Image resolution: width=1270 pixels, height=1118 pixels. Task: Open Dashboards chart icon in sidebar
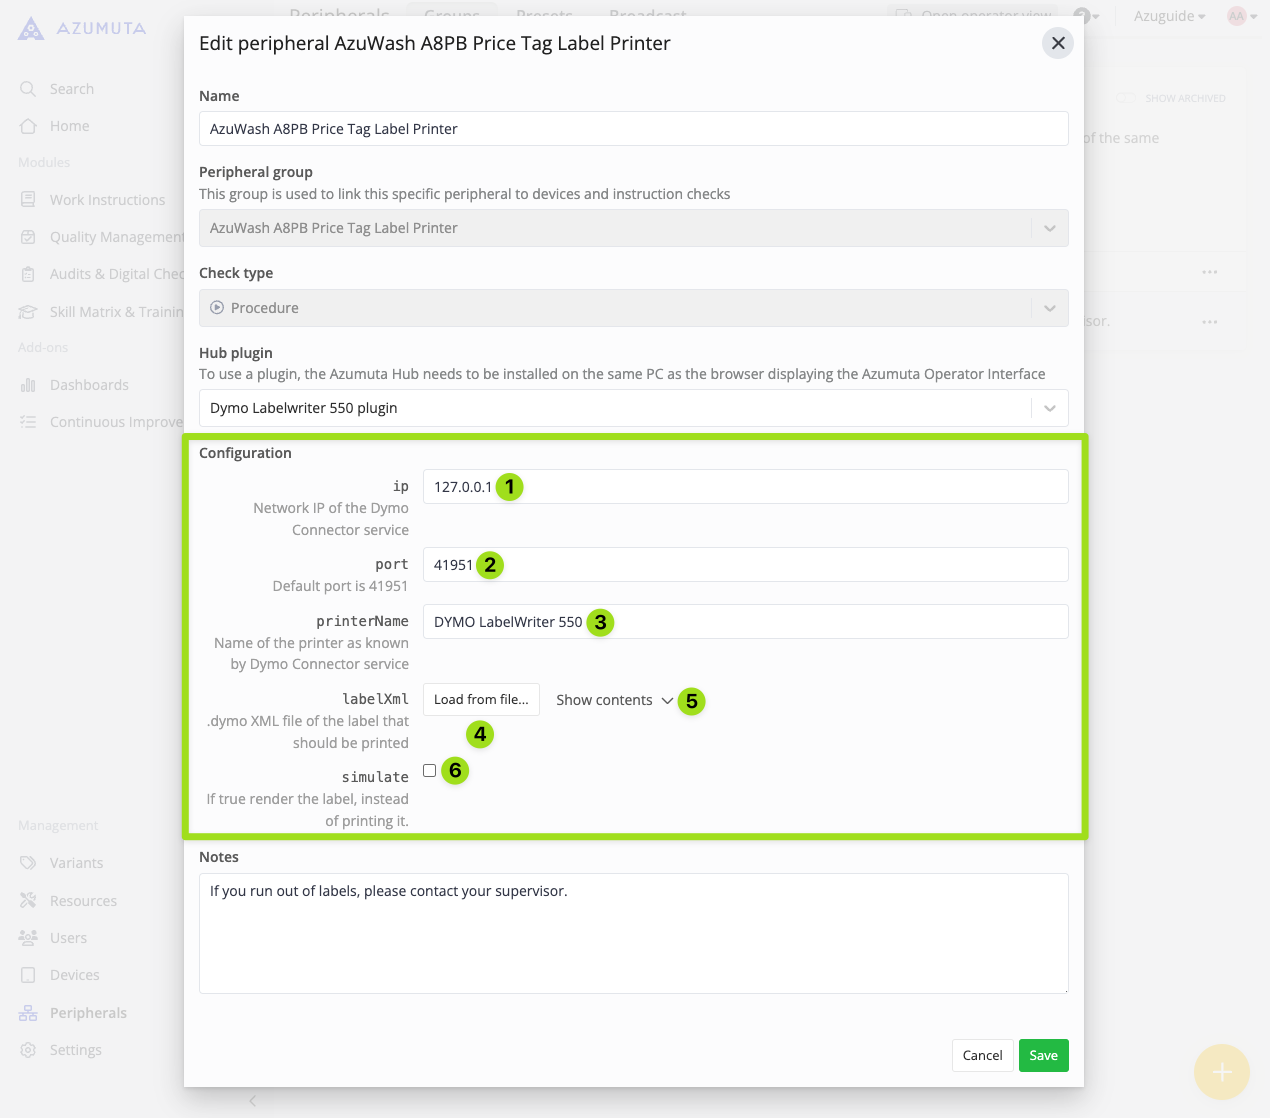[x=28, y=385]
